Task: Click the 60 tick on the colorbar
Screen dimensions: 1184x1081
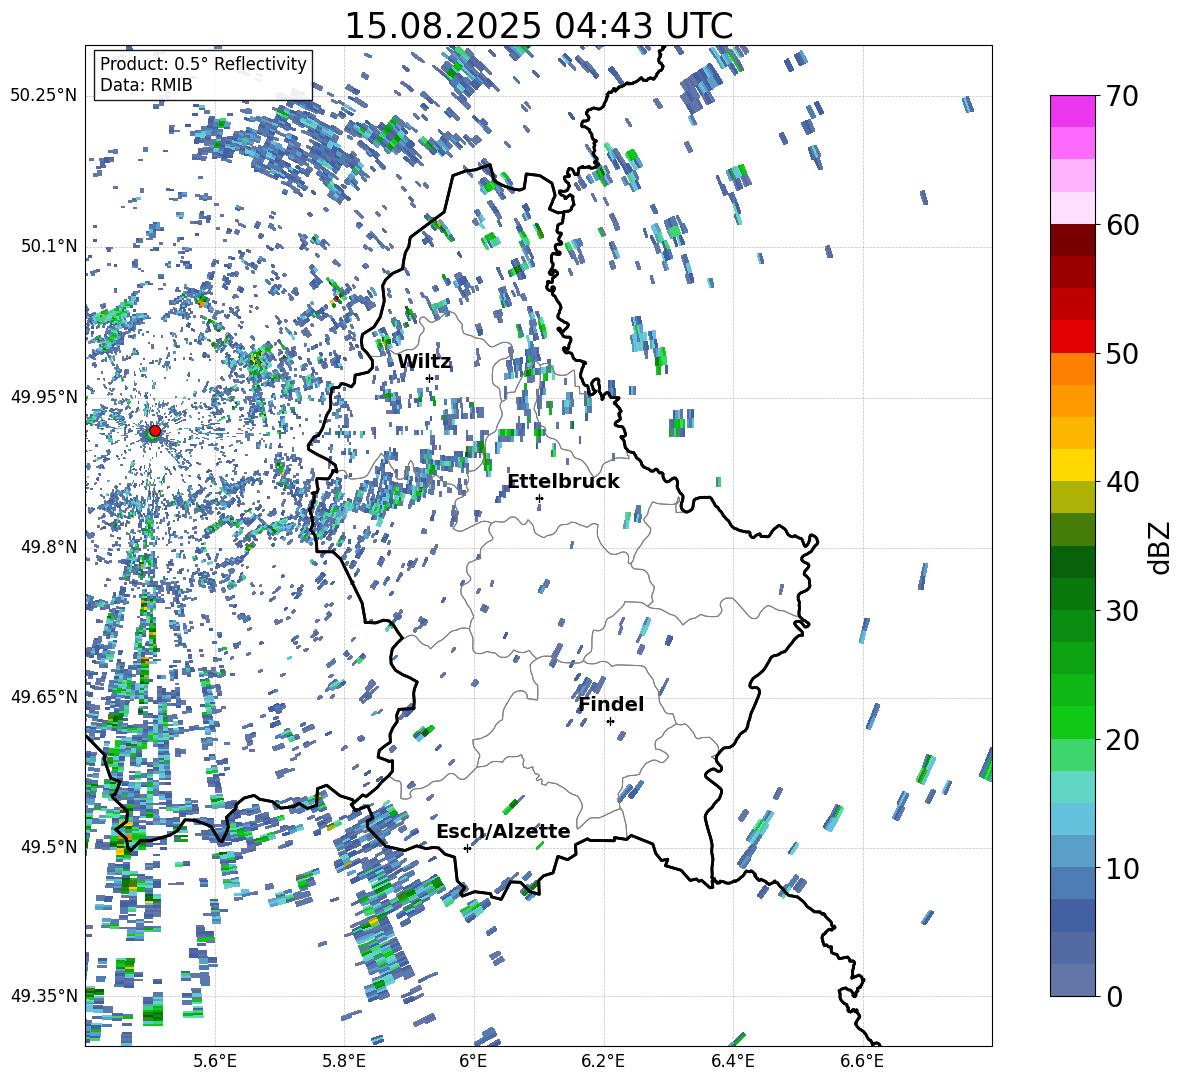Action: pos(1122,225)
